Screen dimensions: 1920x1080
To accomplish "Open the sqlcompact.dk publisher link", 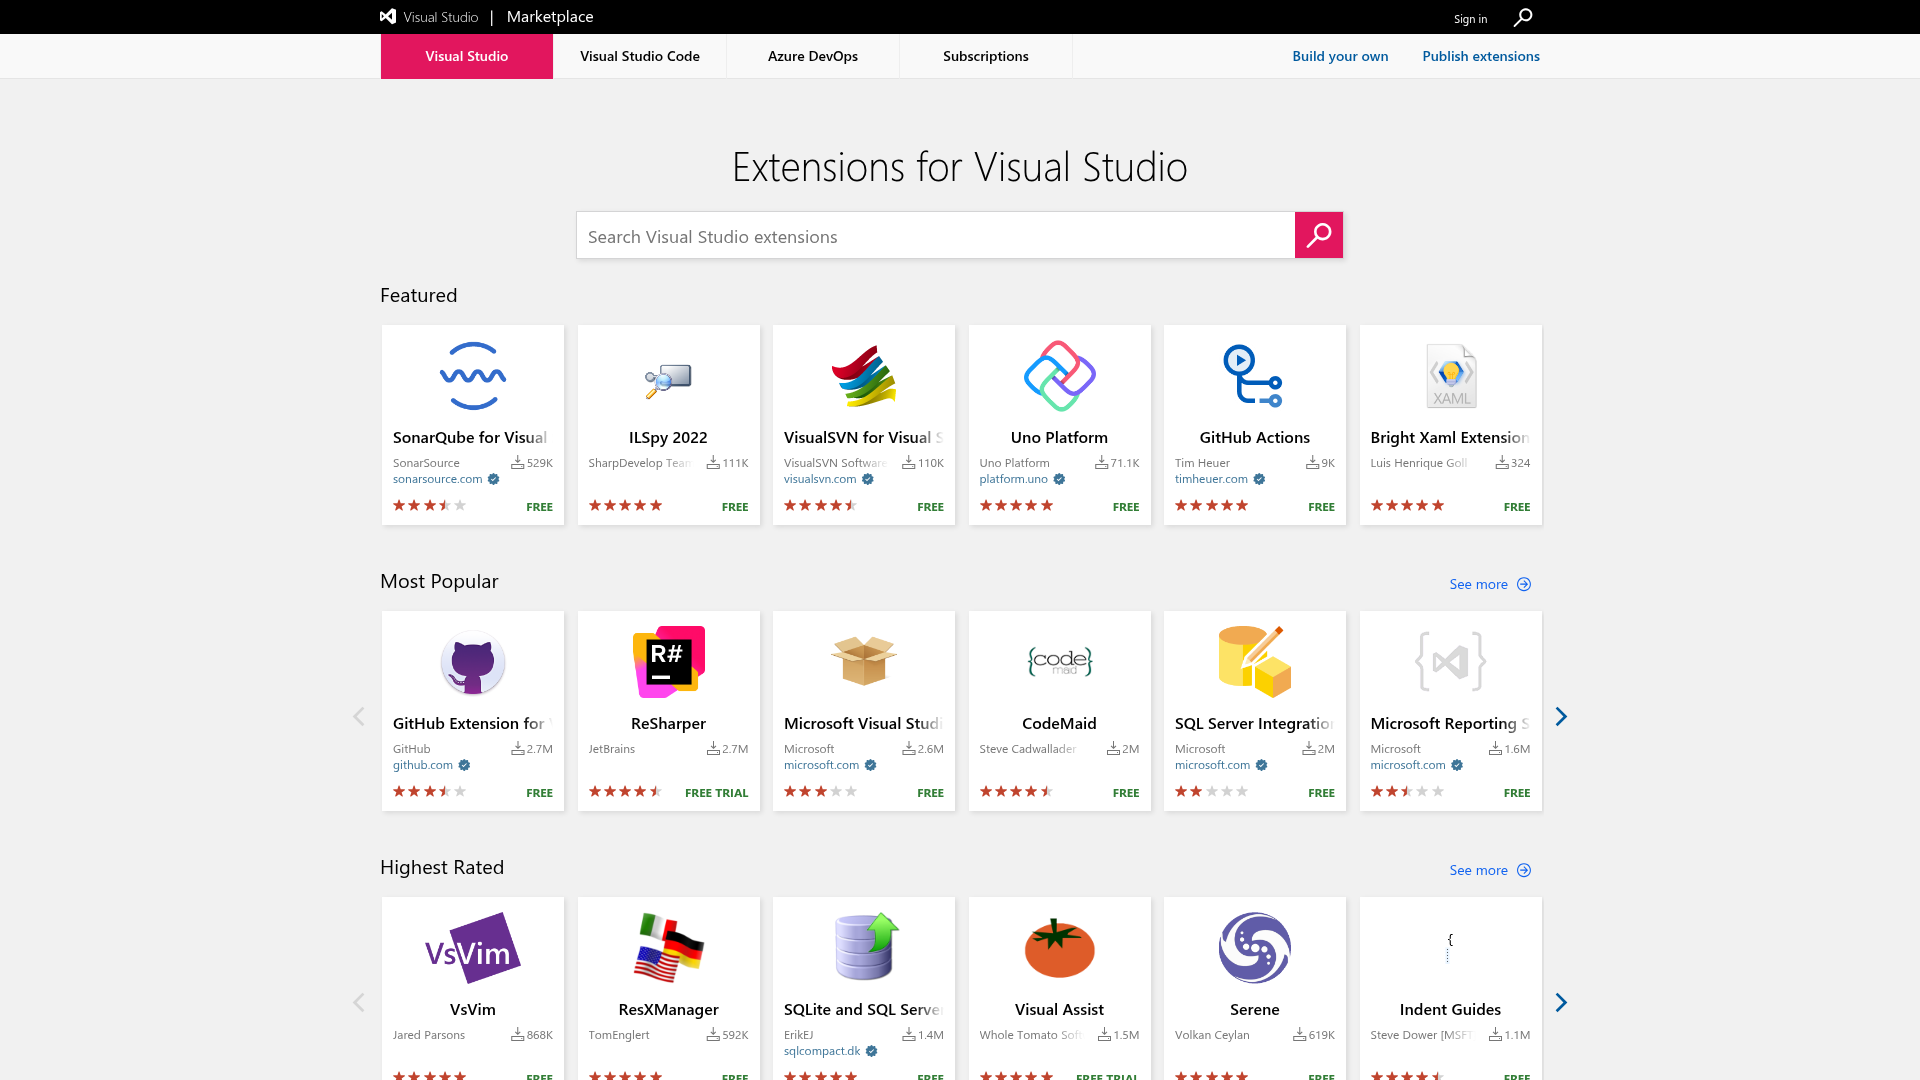I will 822,1051.
